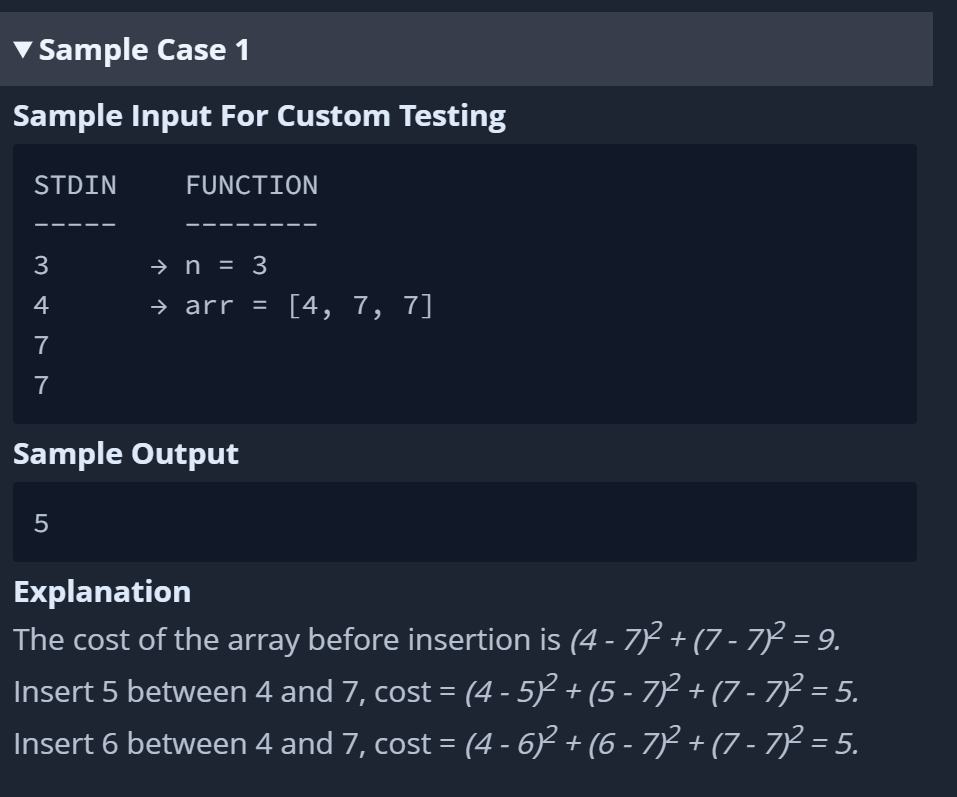Viewport: 957px width, 797px height.
Task: Click the cost before insertion equals 9 sentence
Action: click(427, 639)
